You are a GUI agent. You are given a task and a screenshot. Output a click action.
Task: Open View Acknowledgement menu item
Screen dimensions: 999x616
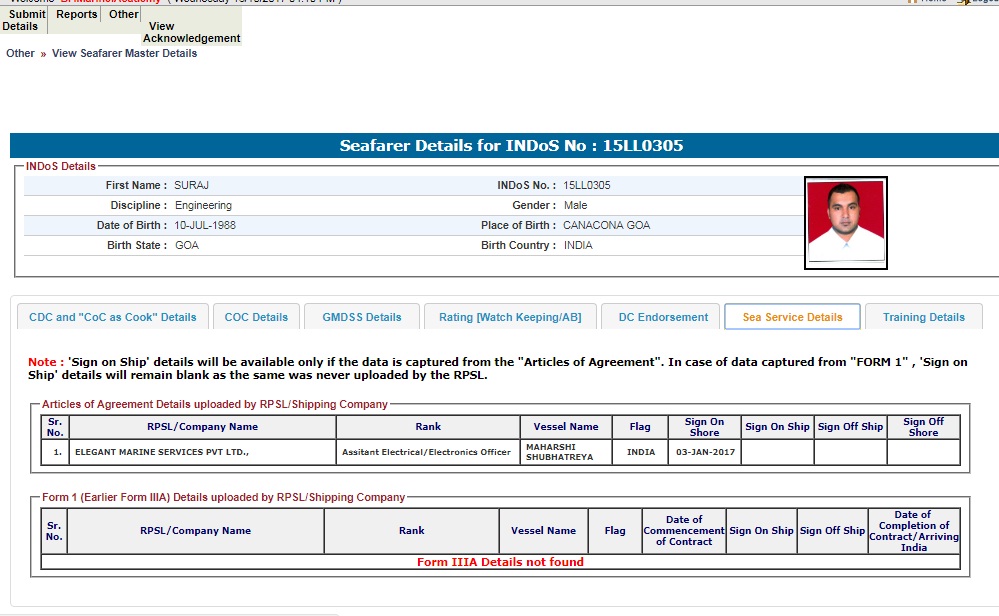(193, 32)
